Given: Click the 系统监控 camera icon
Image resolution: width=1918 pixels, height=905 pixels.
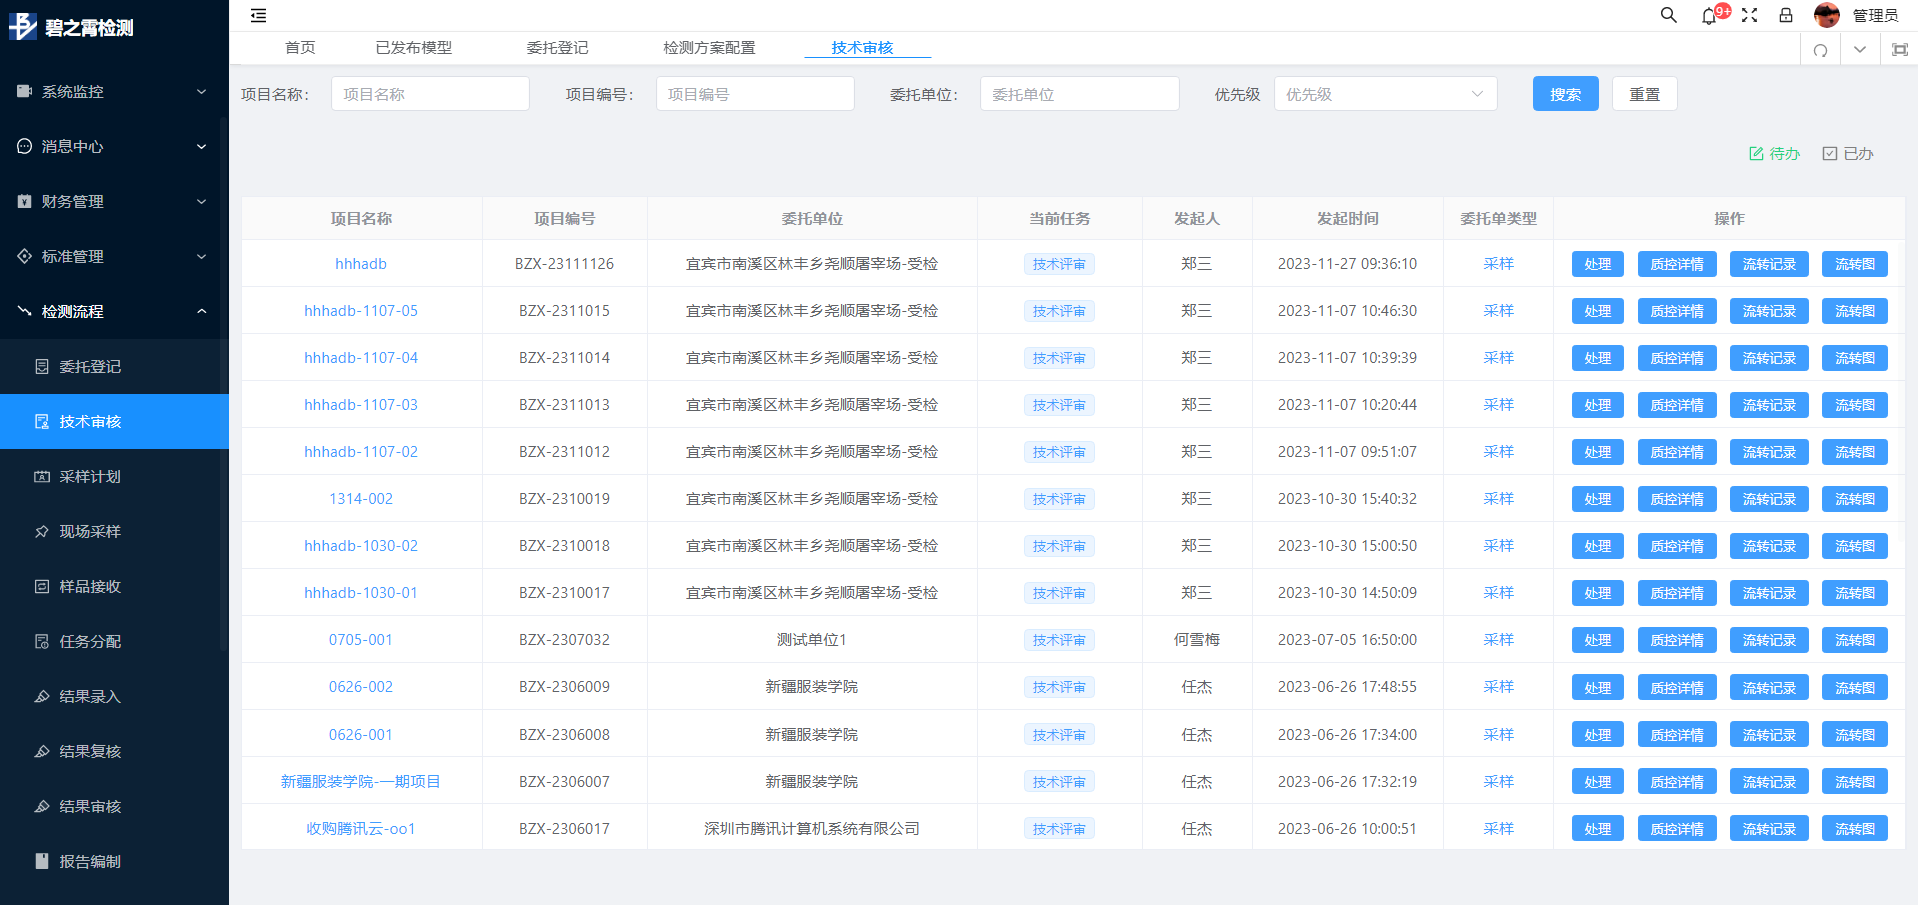Looking at the screenshot, I should [25, 91].
